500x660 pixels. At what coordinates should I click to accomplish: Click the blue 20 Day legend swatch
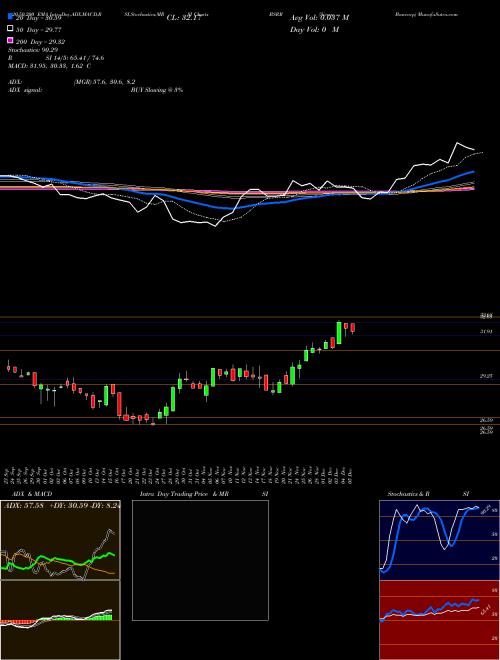10,17
